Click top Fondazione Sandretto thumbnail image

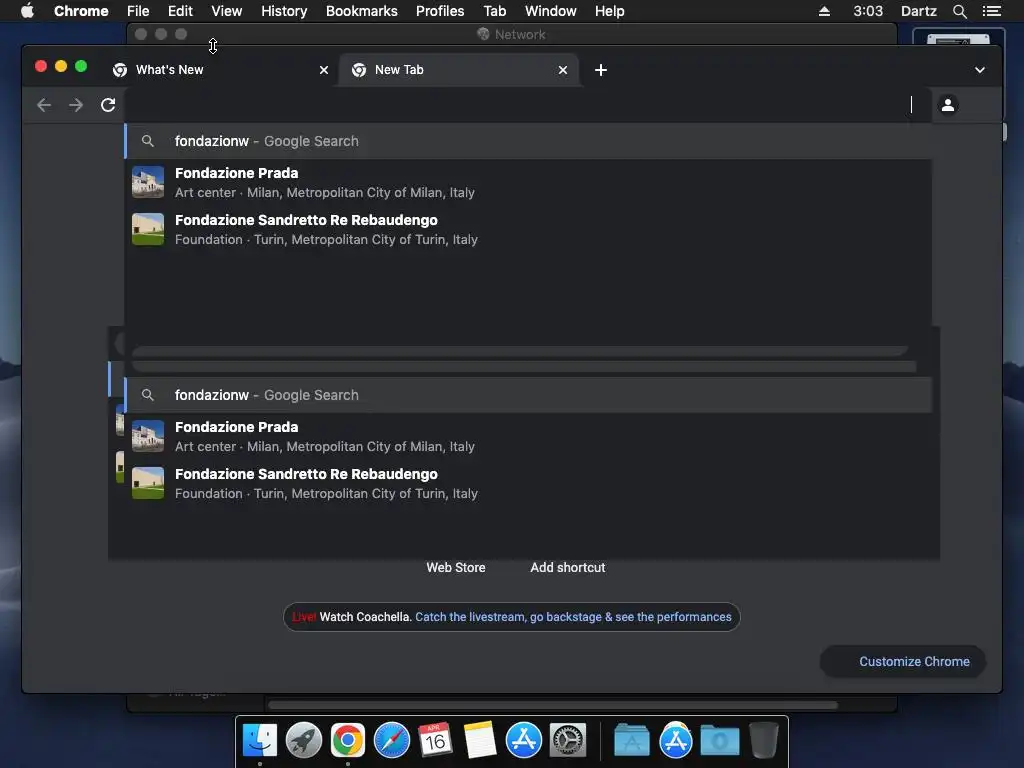[x=148, y=229]
